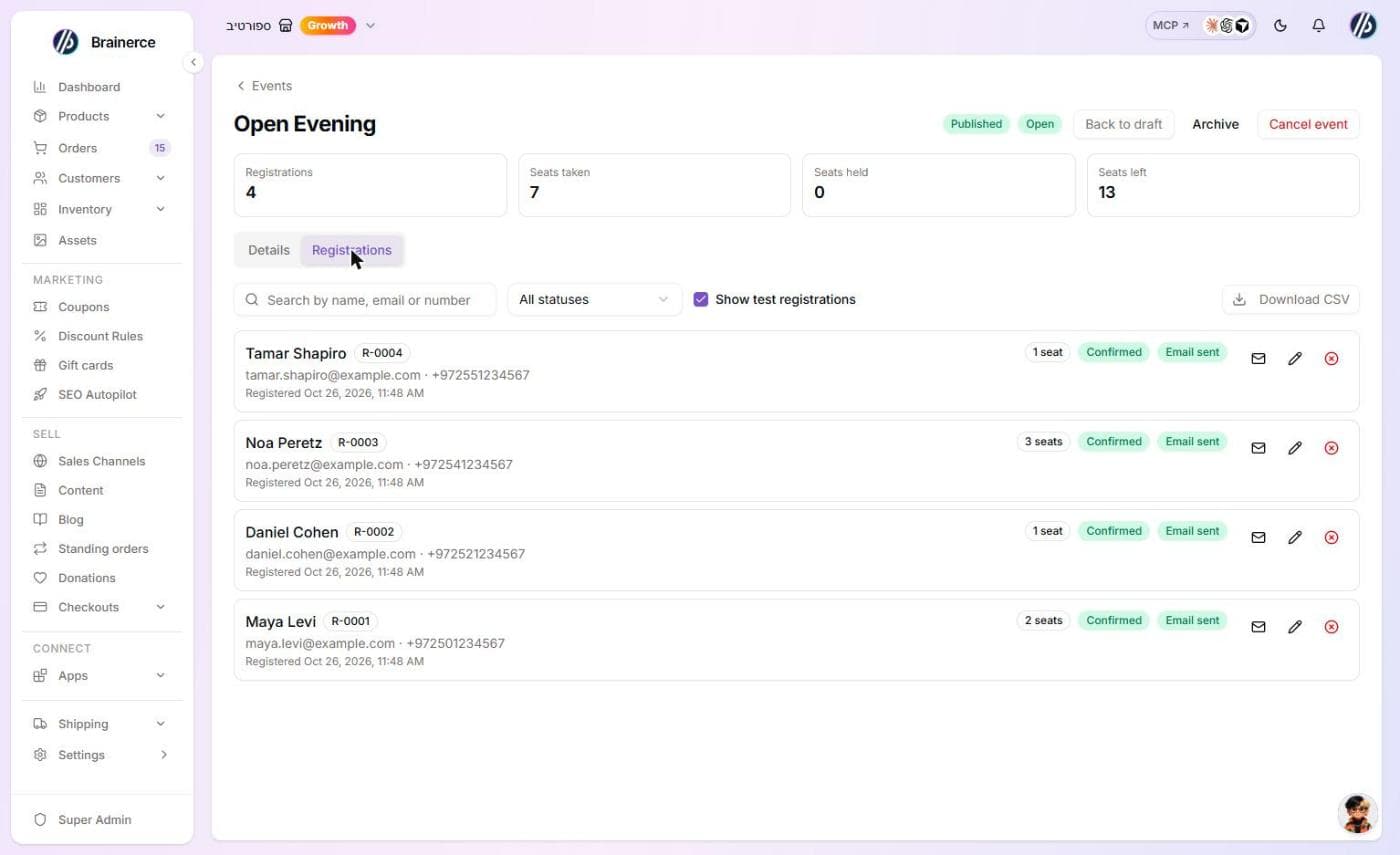This screenshot has height=855, width=1400.
Task: Focus the registration search field
Action: tap(365, 299)
